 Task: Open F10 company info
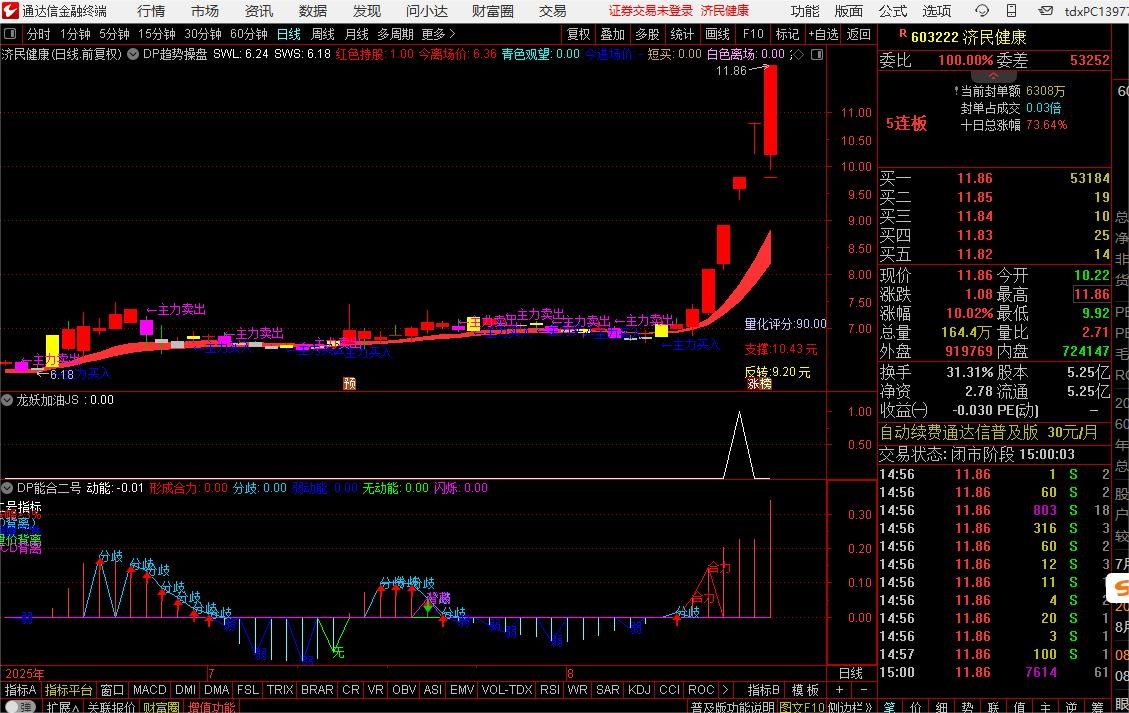(x=753, y=34)
